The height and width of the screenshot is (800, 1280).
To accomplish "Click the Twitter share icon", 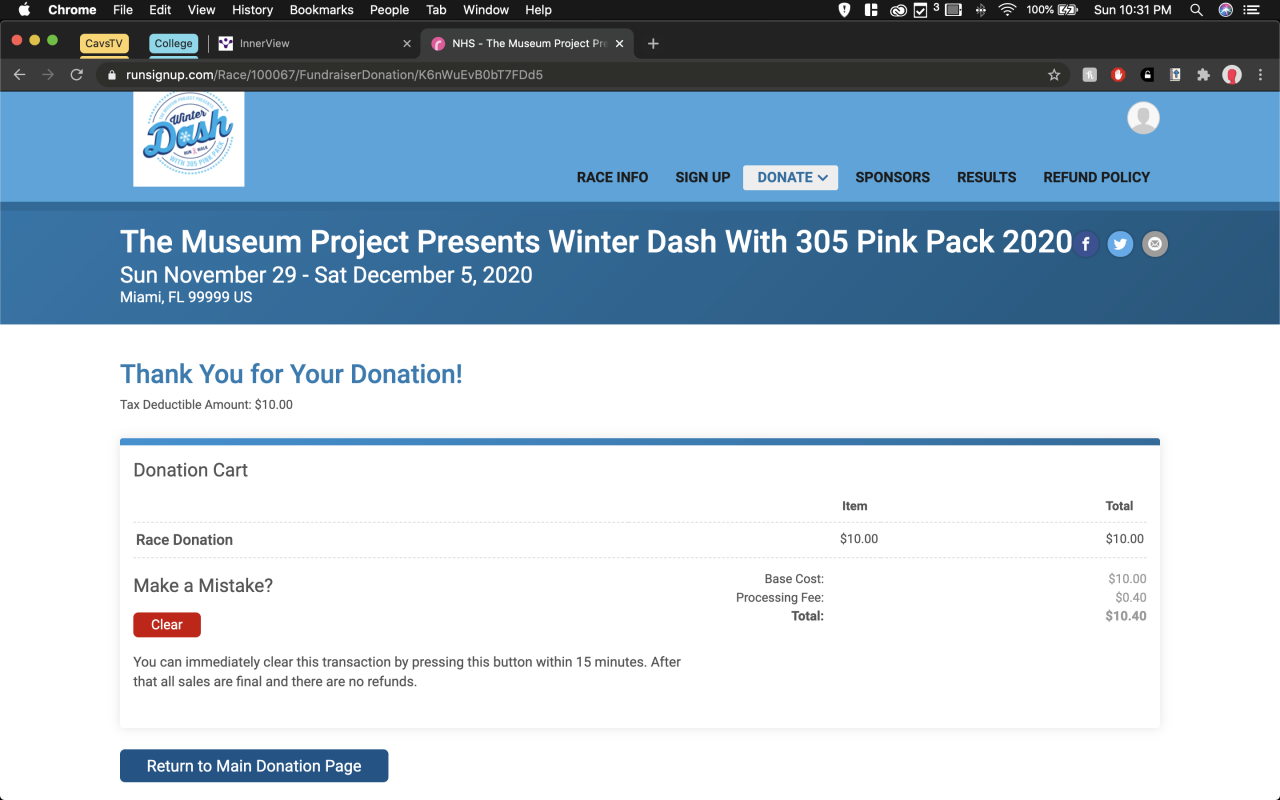I will (1120, 244).
